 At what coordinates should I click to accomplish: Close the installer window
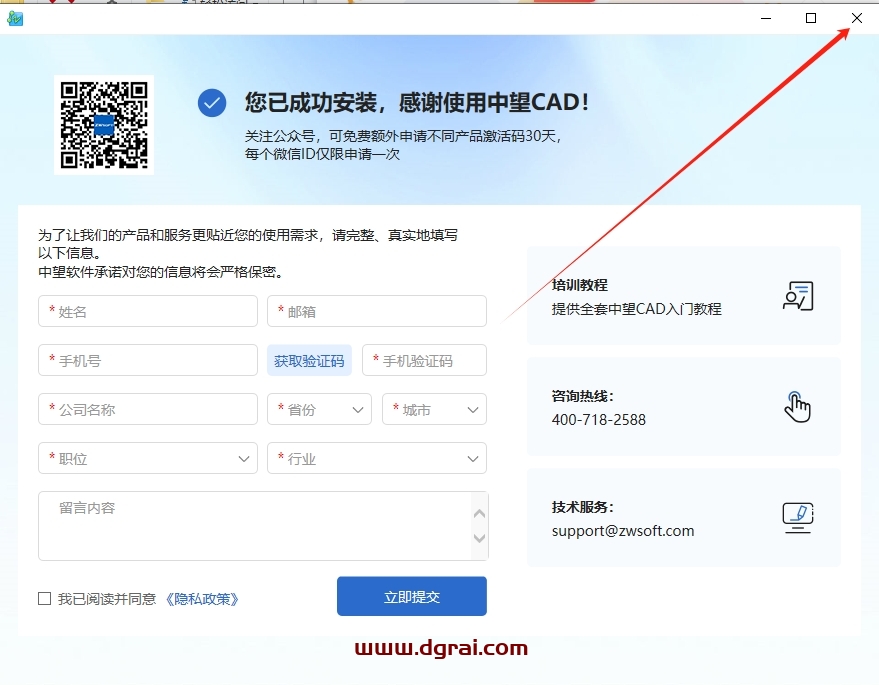point(857,18)
